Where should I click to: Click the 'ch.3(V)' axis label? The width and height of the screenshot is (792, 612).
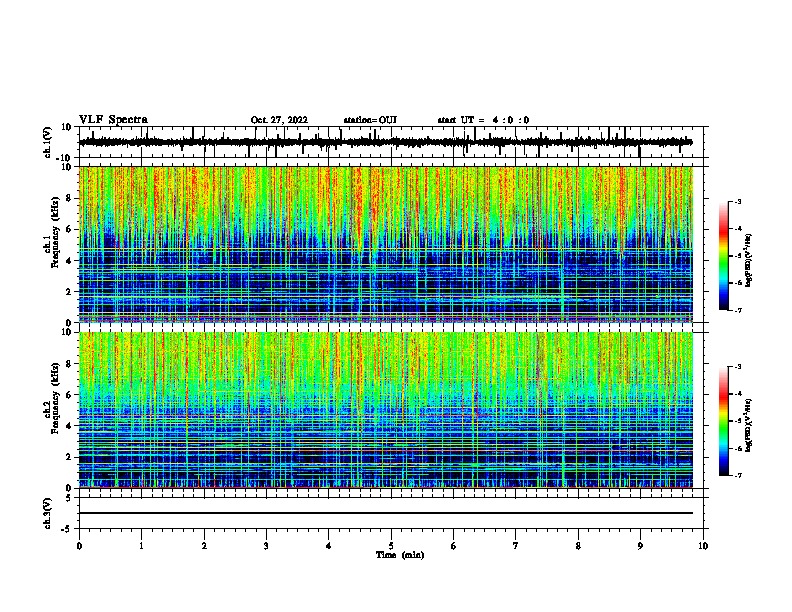(48, 513)
